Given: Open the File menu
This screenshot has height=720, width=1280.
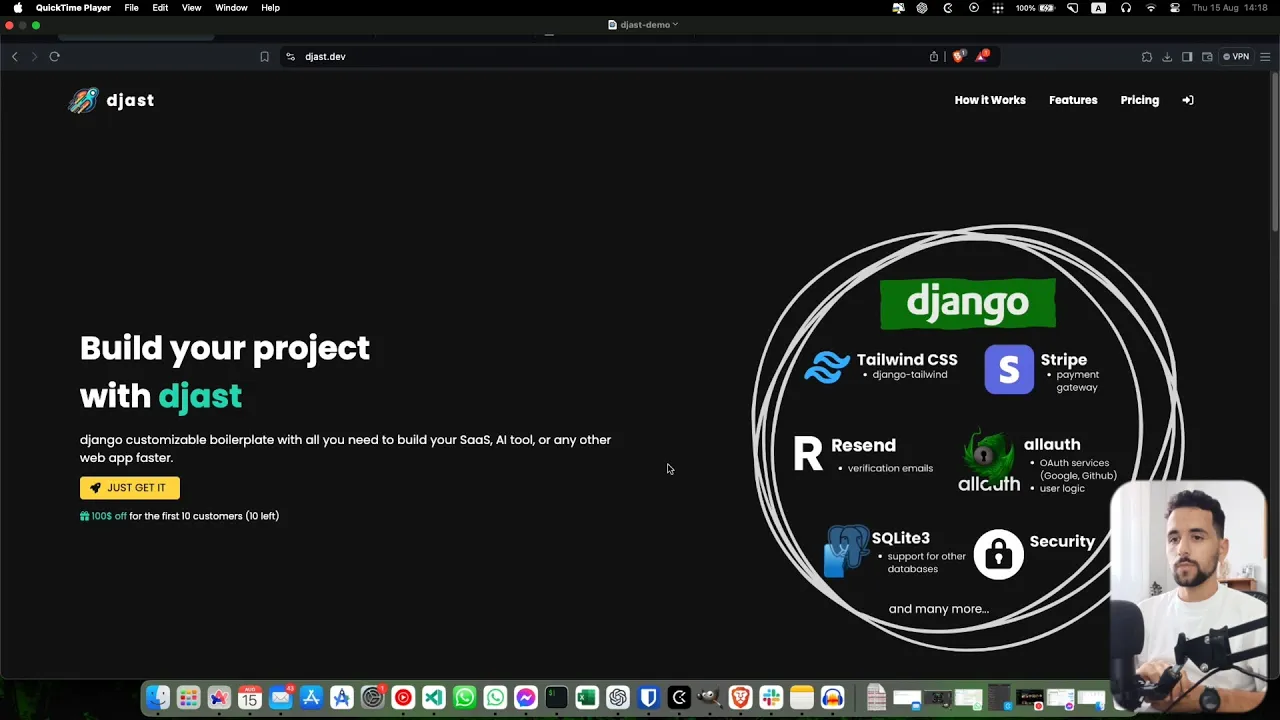Looking at the screenshot, I should 131,8.
